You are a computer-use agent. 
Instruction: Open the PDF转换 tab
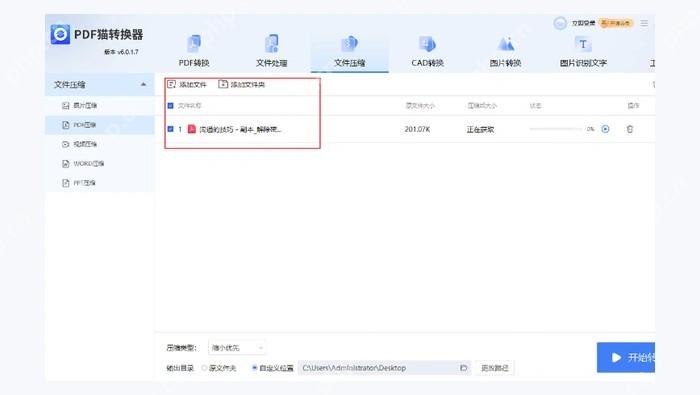tap(194, 51)
